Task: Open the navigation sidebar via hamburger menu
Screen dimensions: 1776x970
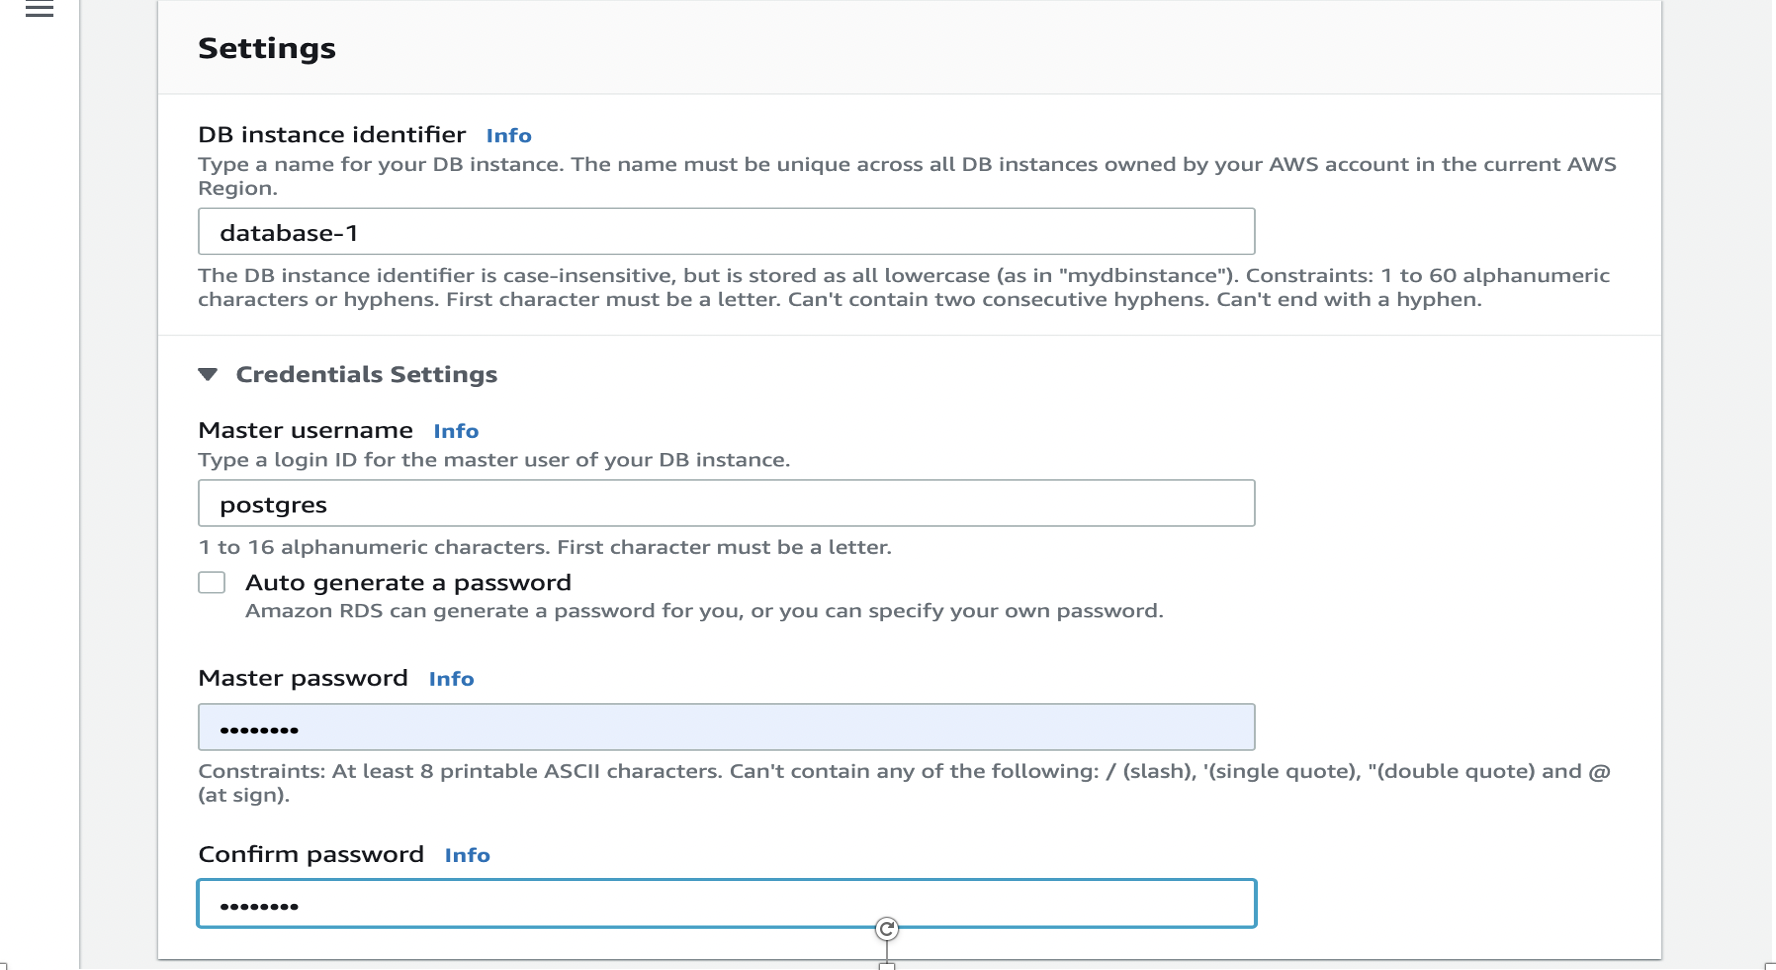Action: (x=39, y=12)
